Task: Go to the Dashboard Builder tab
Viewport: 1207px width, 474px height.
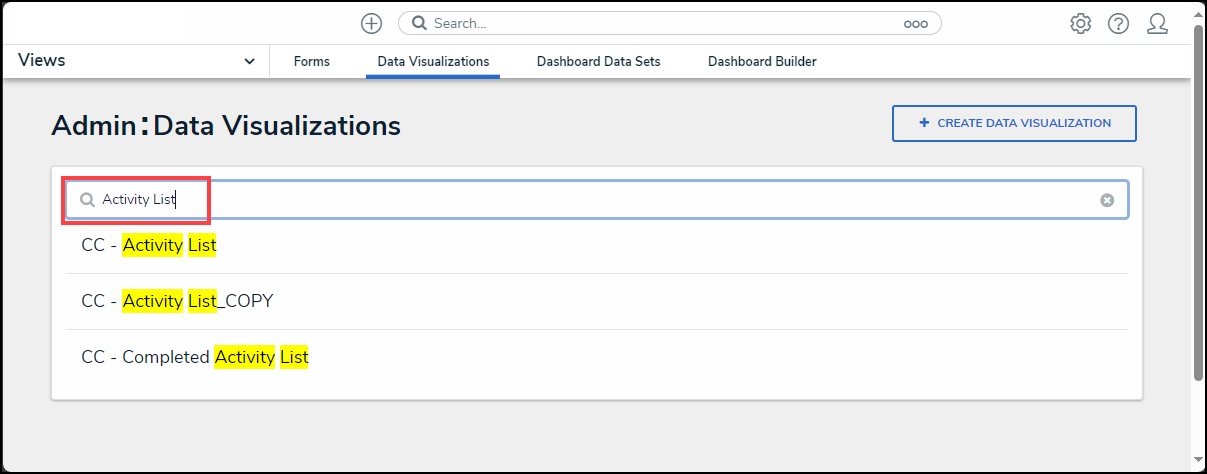Action: click(762, 62)
